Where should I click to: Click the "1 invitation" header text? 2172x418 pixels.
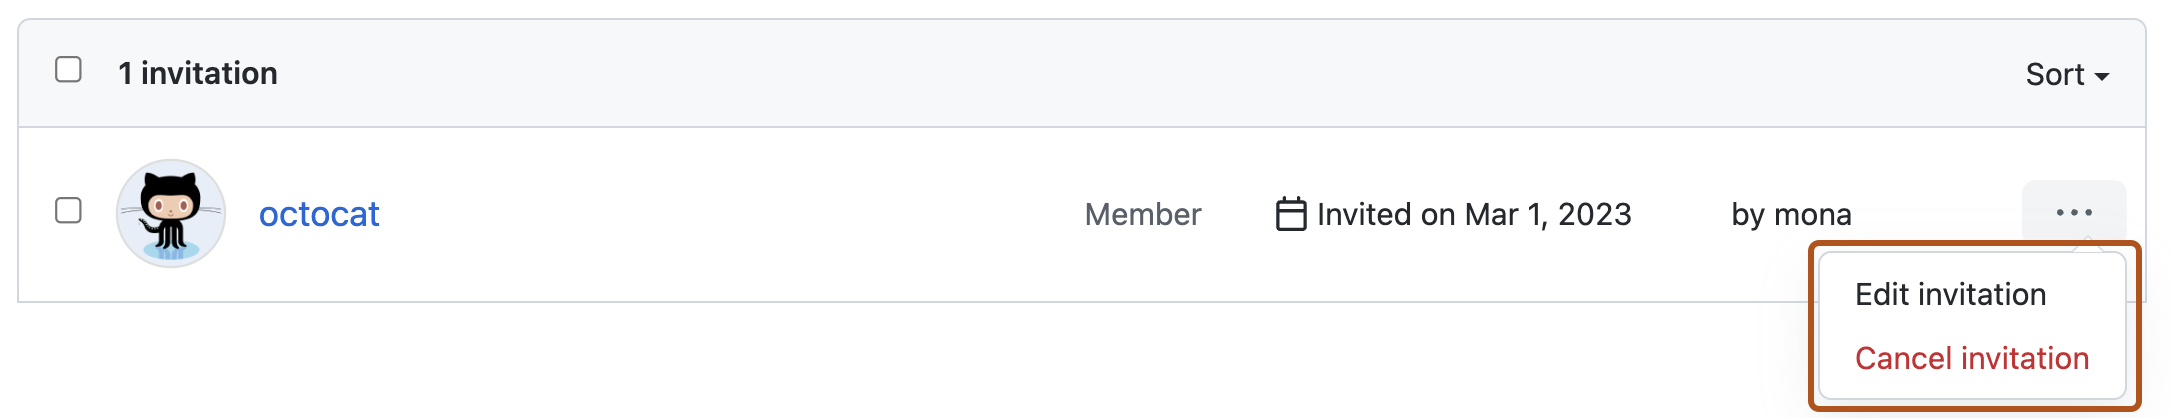(x=198, y=73)
